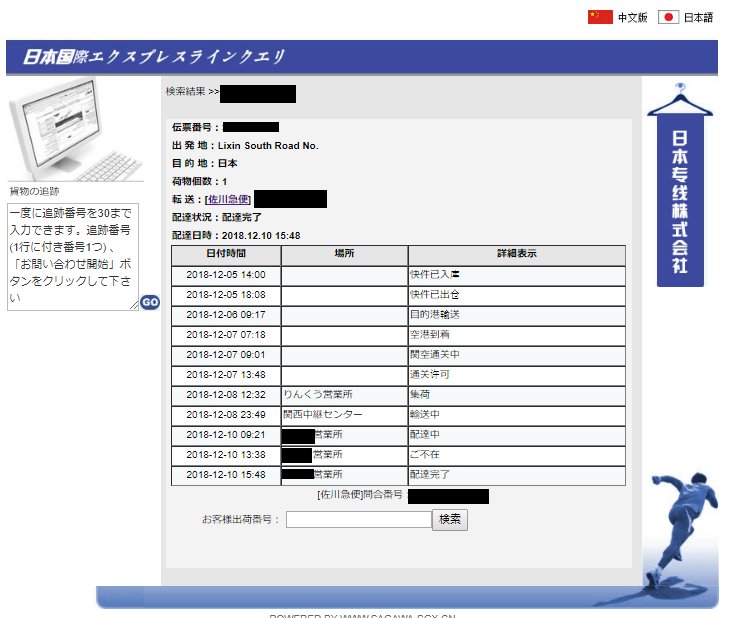Screen dimensions: 737x618
Task: Click the 通关许可 status cell
Action: [517, 375]
